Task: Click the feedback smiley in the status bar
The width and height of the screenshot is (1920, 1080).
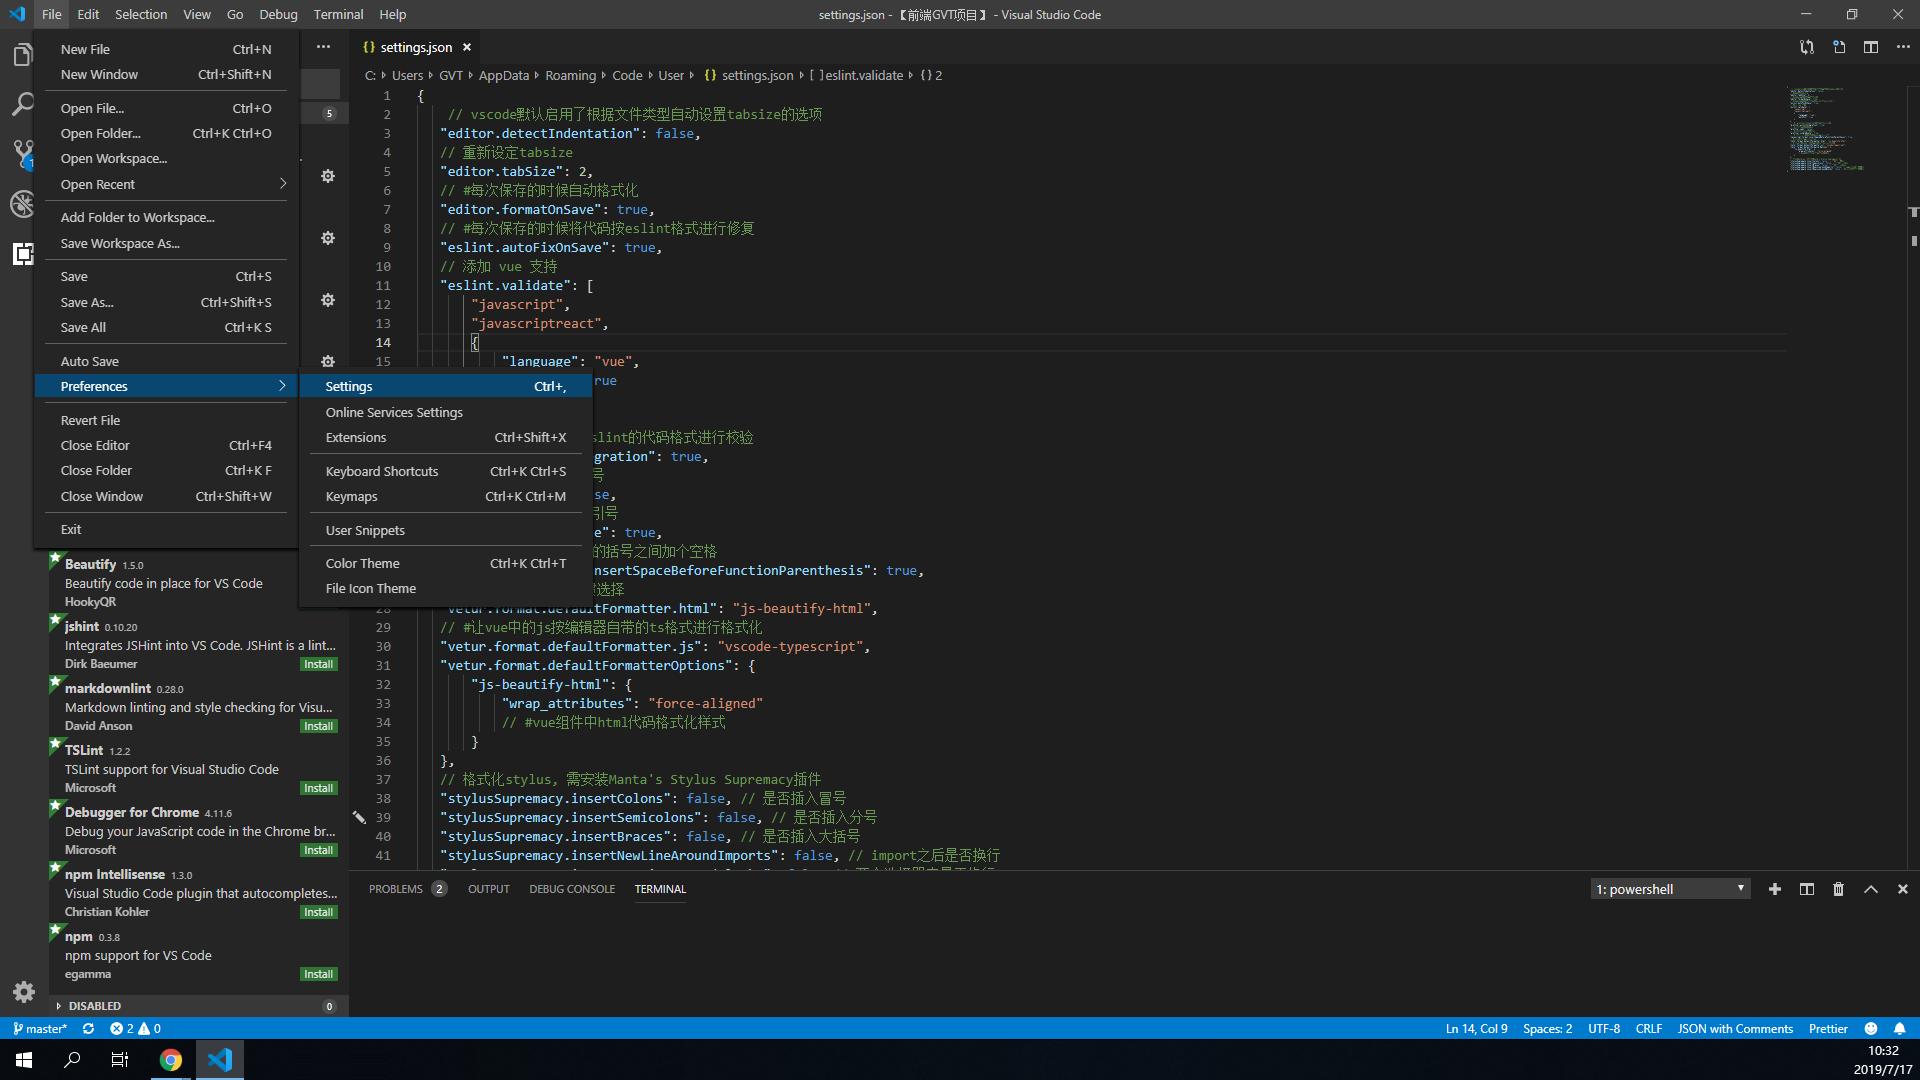Action: tap(1871, 1028)
